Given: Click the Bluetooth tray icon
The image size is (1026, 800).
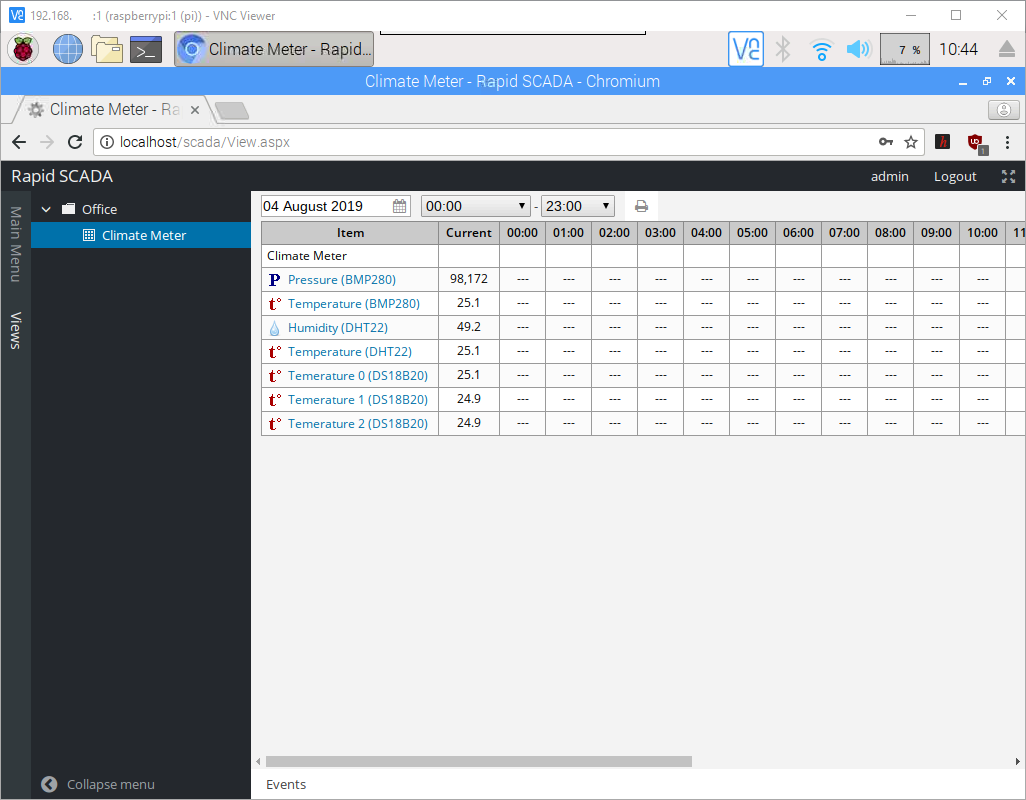Looking at the screenshot, I should tap(783, 49).
